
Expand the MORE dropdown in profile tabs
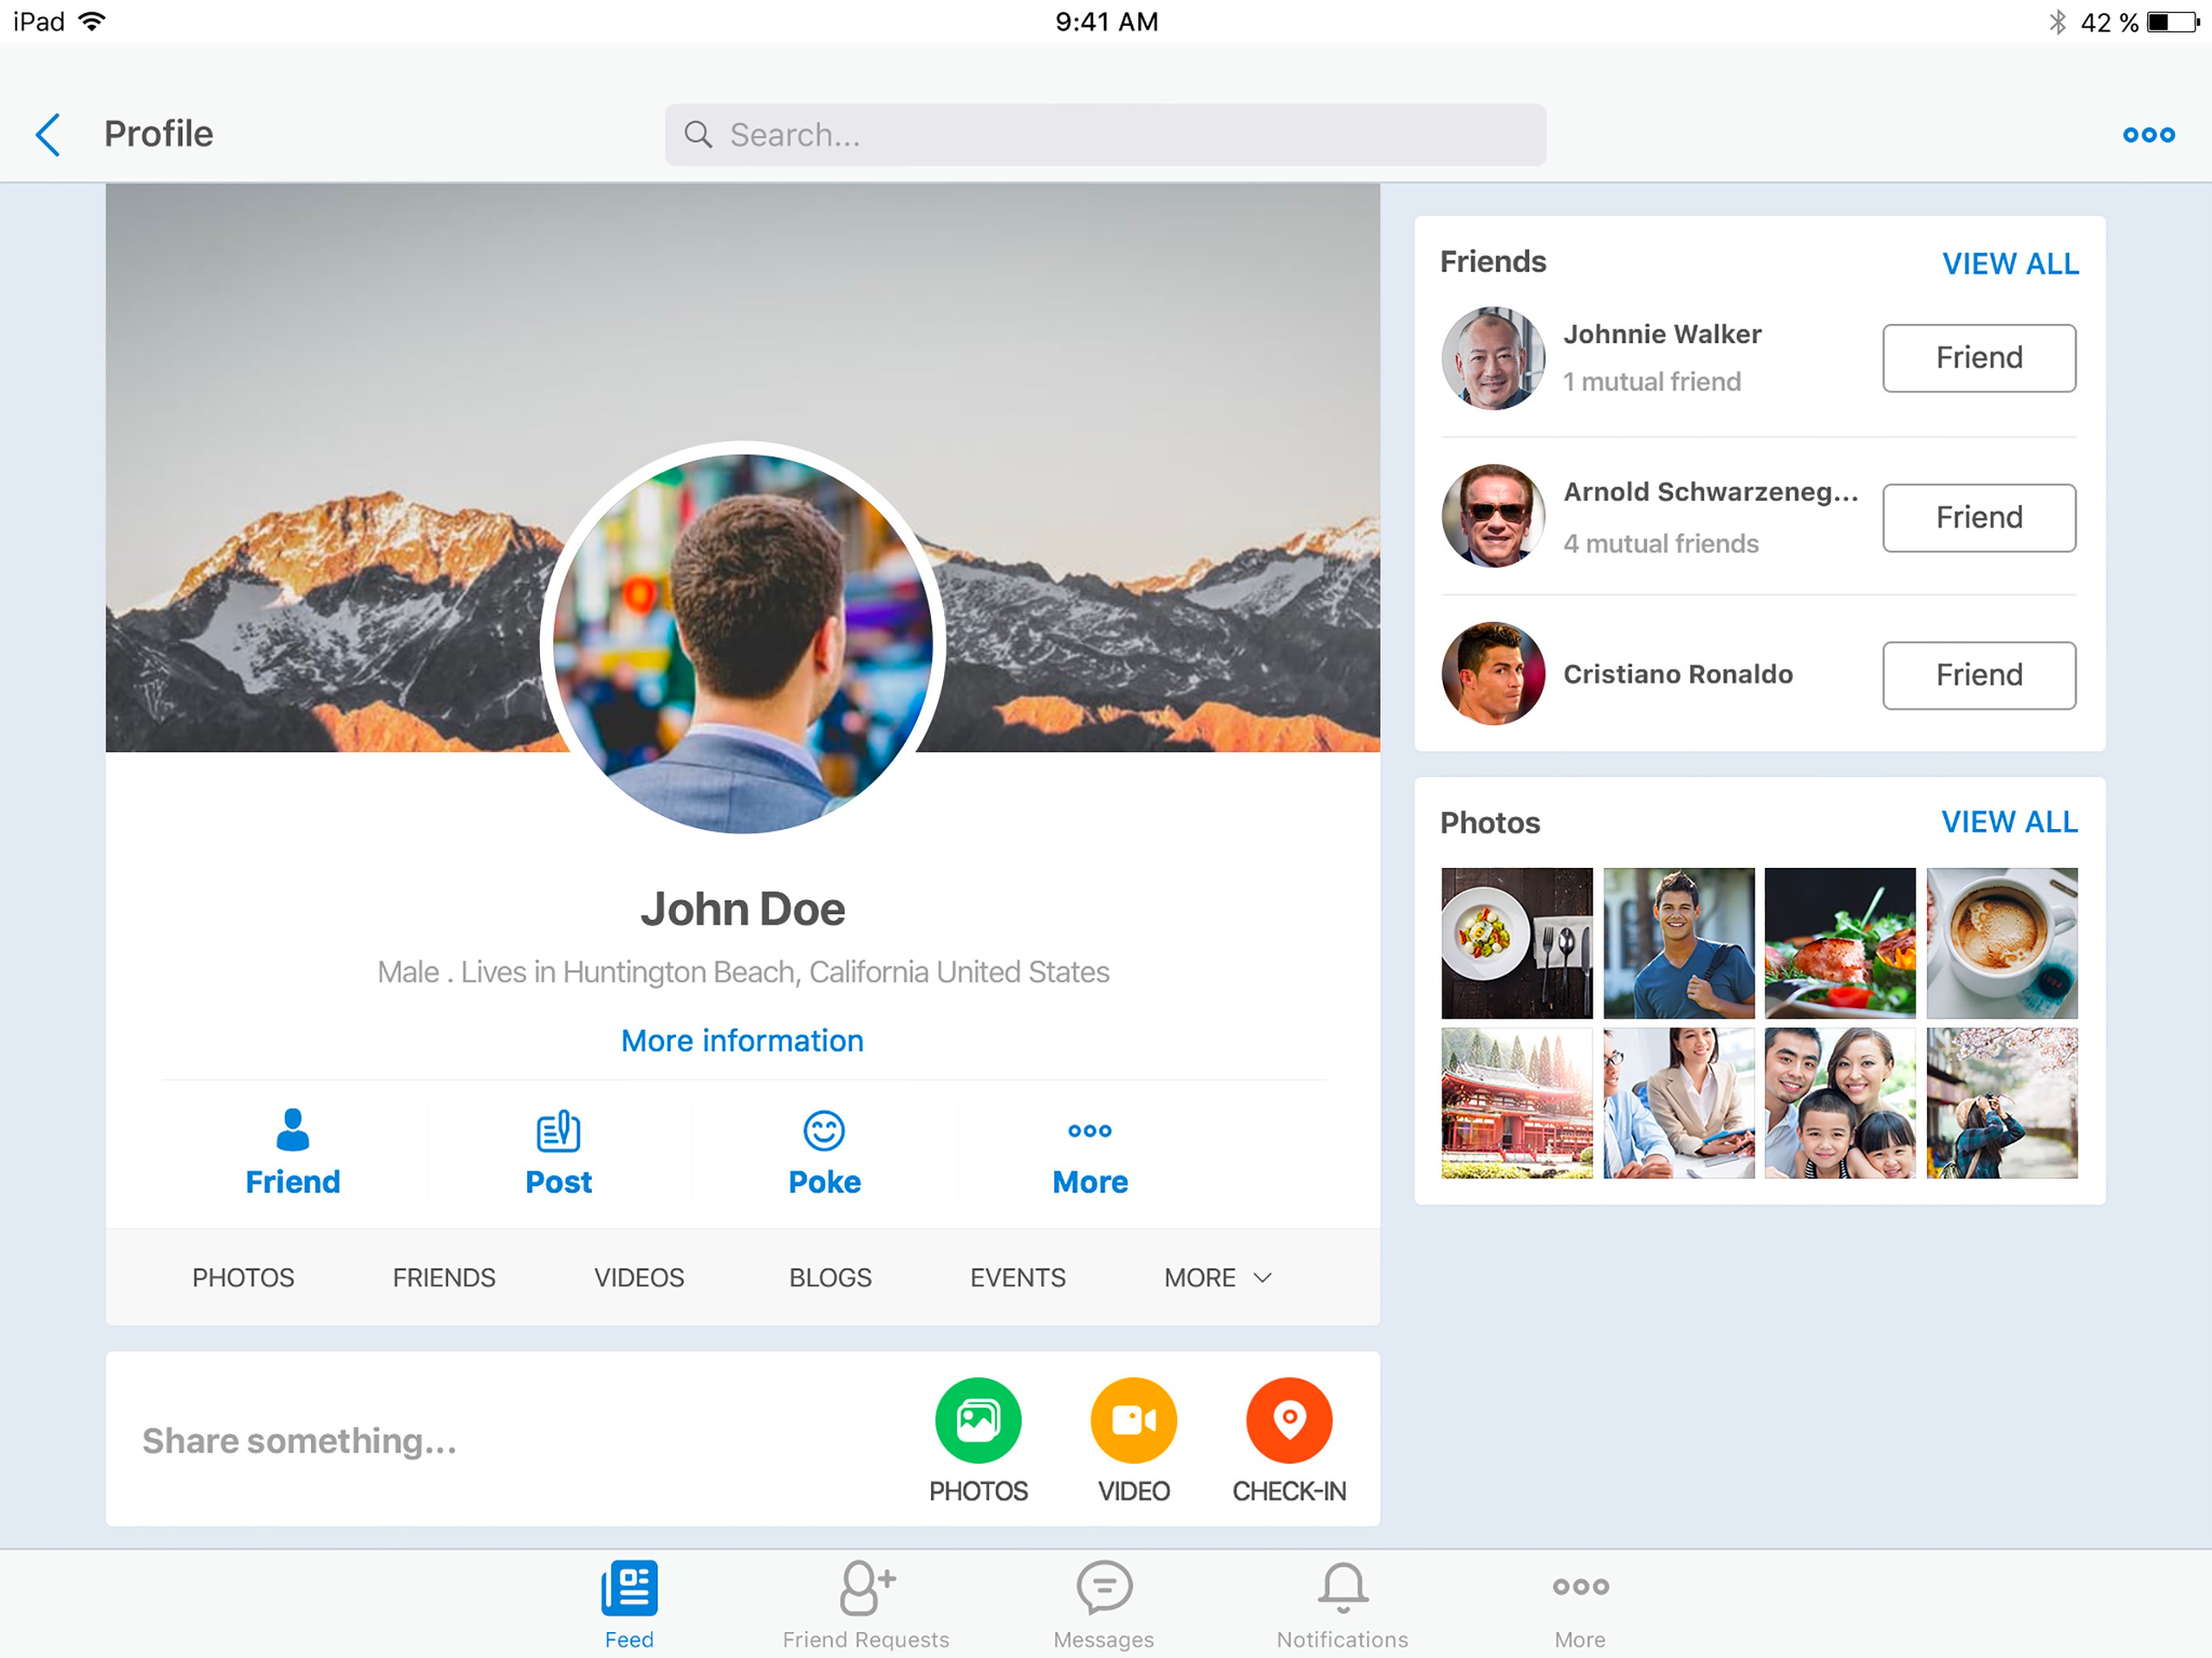[1217, 1277]
